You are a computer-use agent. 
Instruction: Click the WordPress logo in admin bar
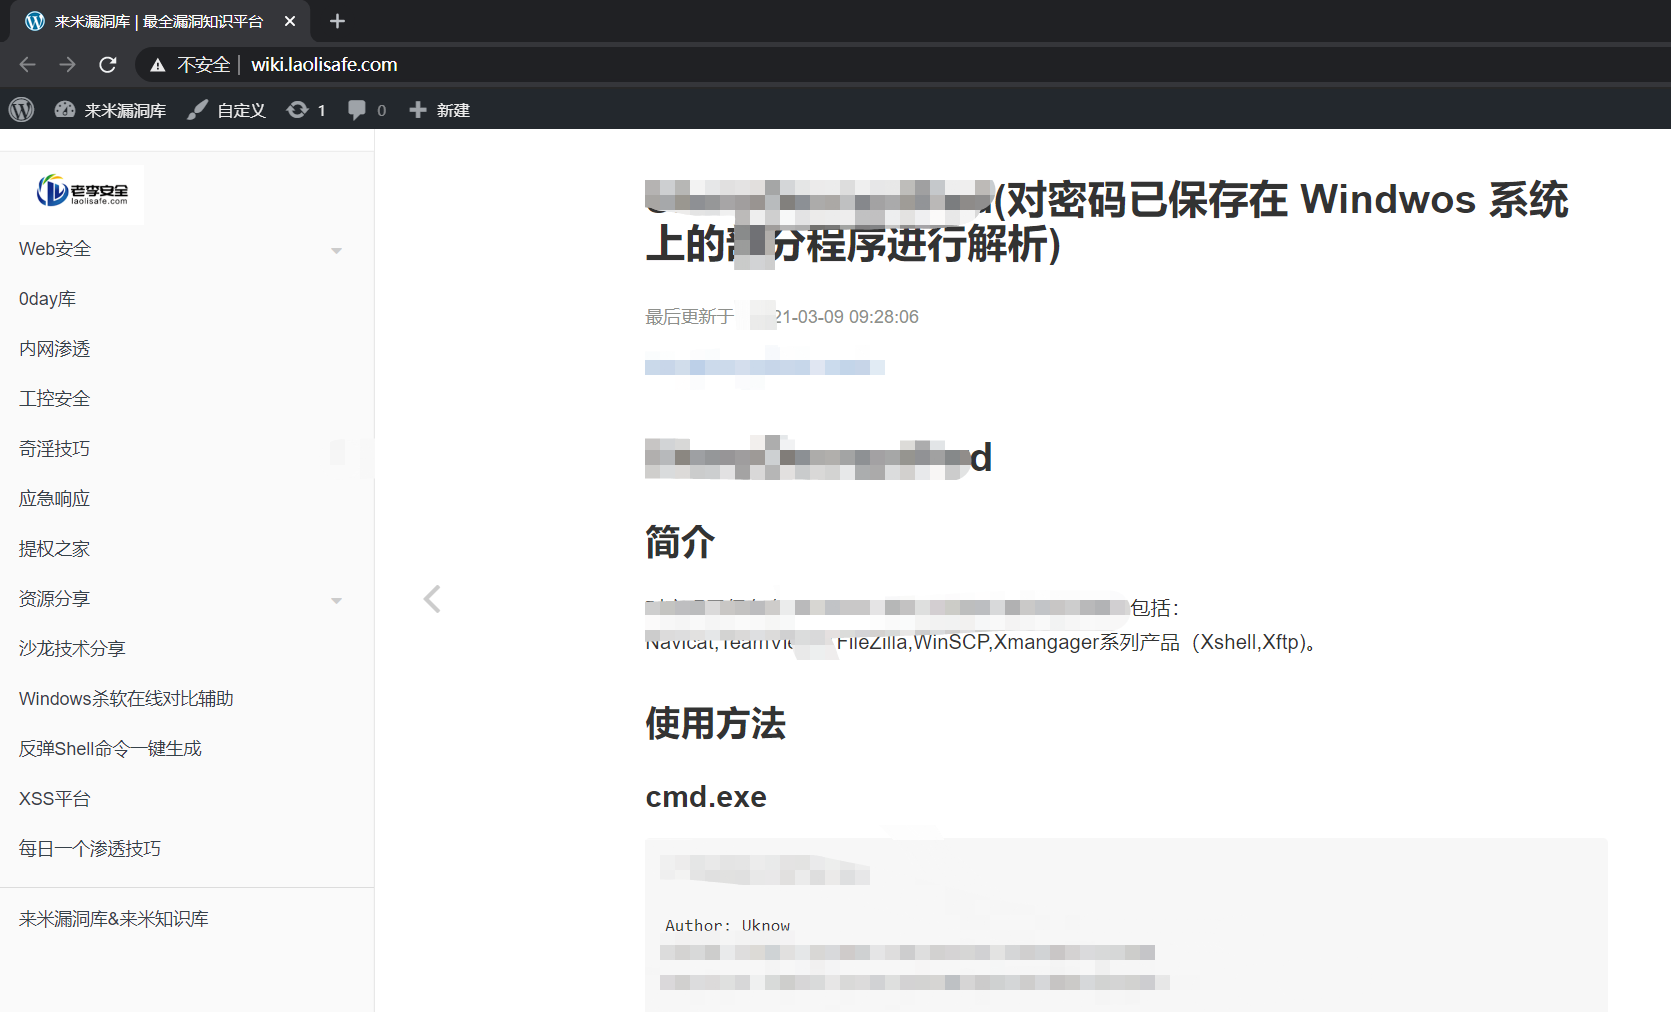21,110
